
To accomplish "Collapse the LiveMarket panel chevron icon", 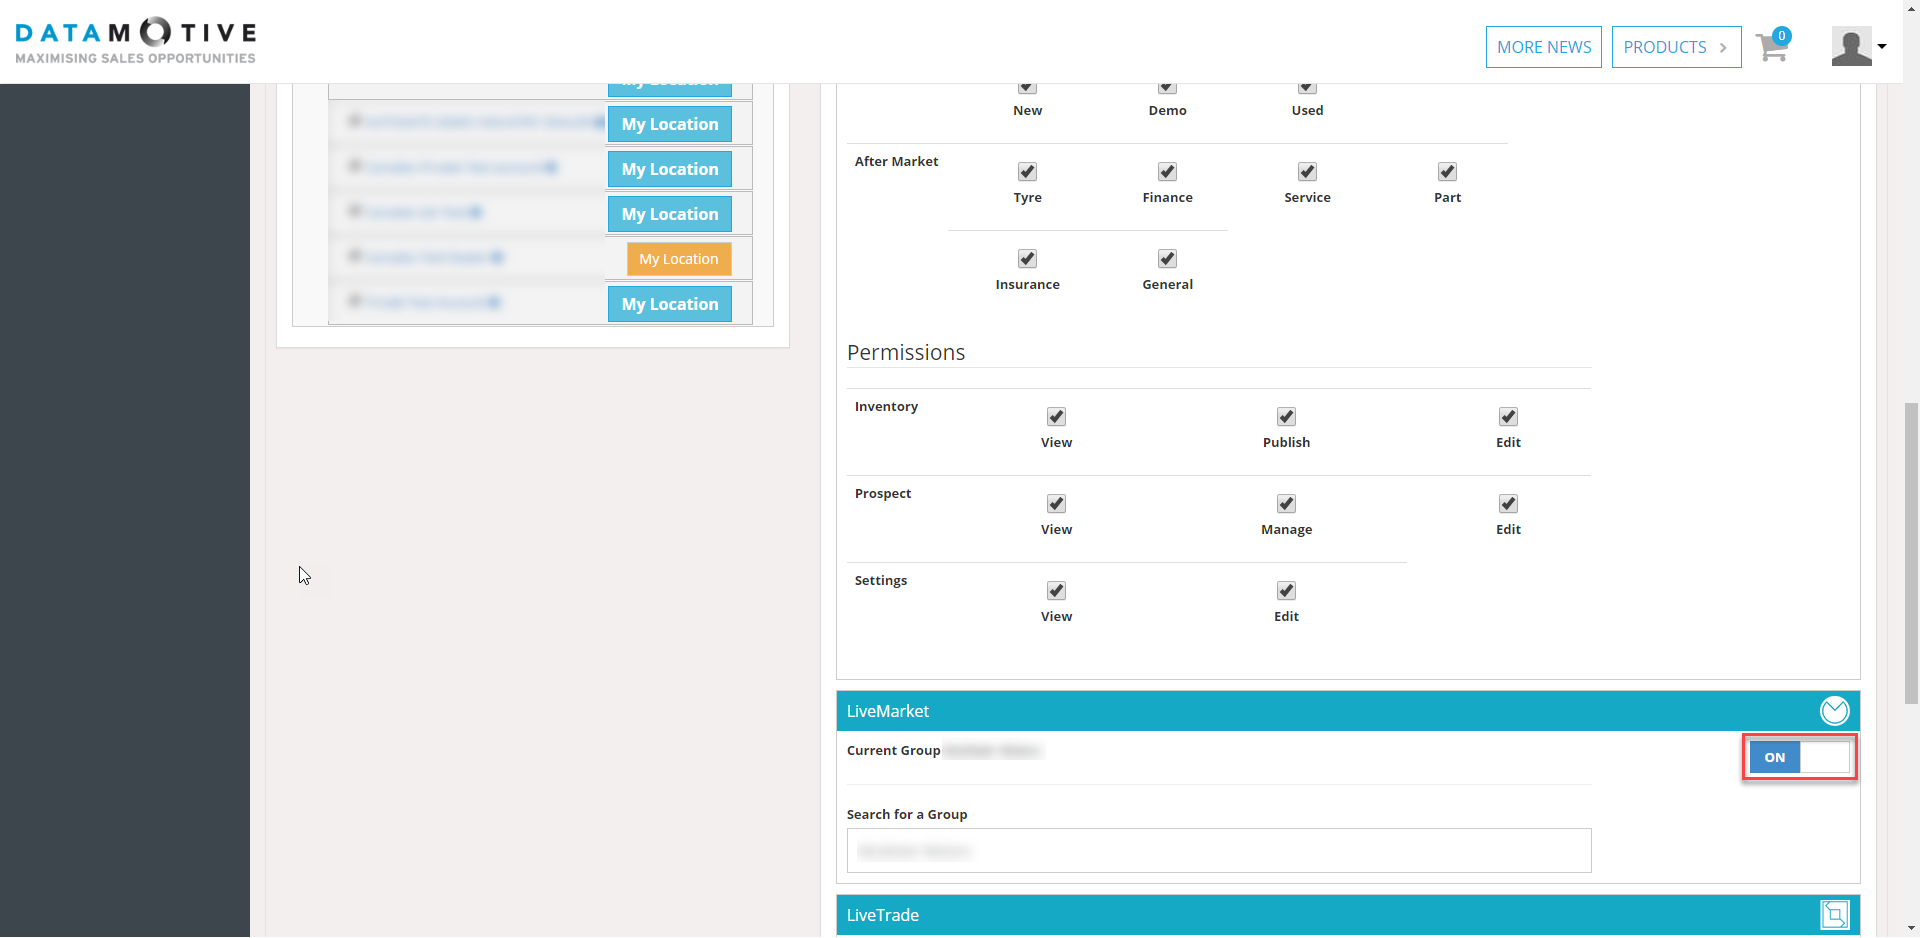I will 1834,711.
